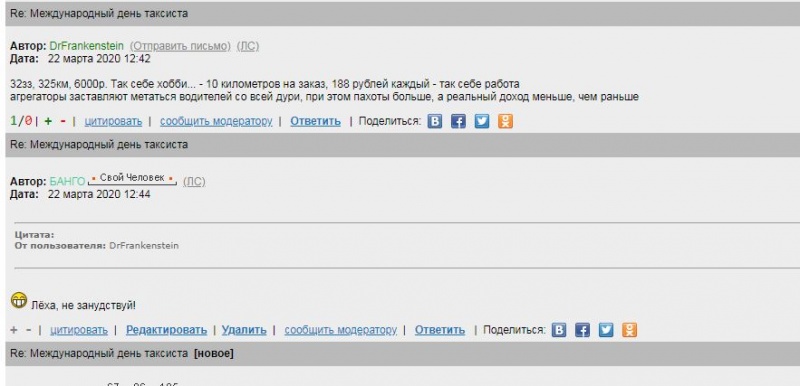The height and width of the screenshot is (386, 800).
Task: Click the text starting '32зз, 325км, 6000р.'
Action: point(264,84)
